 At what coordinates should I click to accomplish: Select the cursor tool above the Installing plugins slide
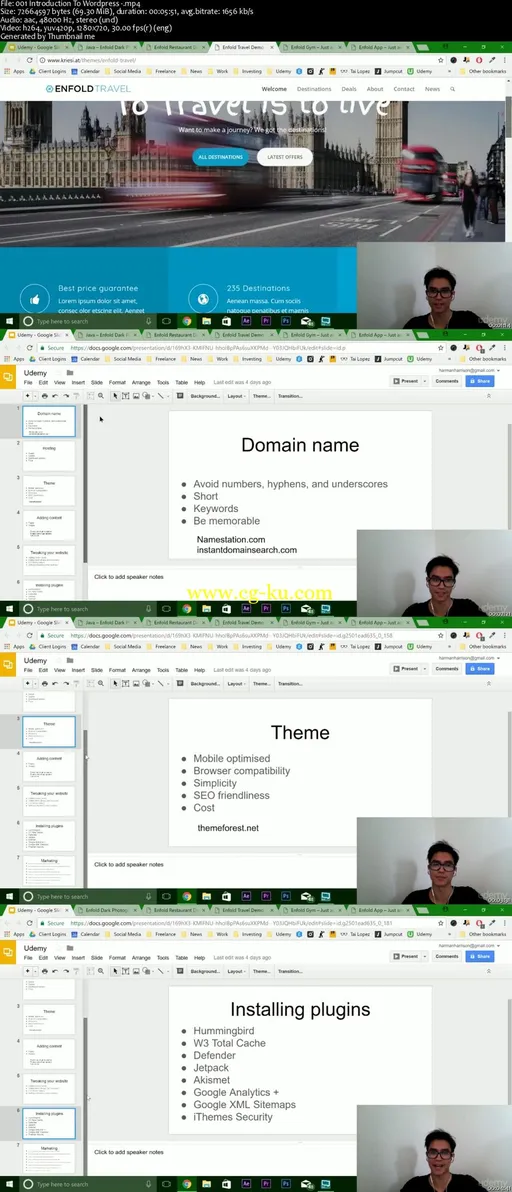point(115,971)
